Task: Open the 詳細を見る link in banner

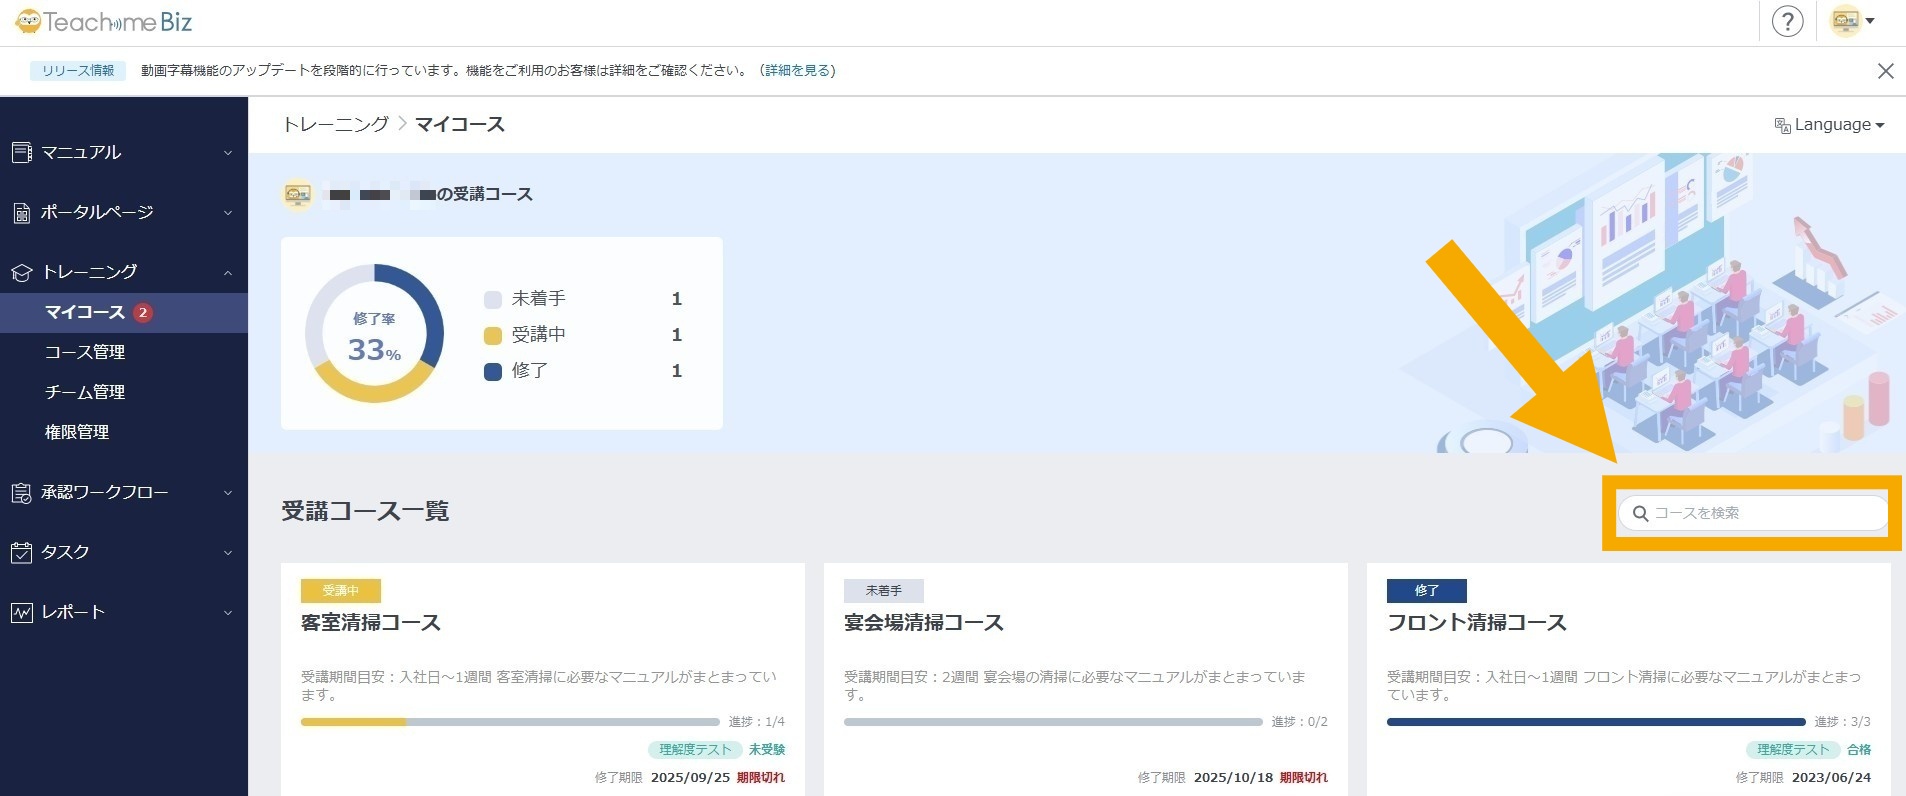Action: coord(797,71)
